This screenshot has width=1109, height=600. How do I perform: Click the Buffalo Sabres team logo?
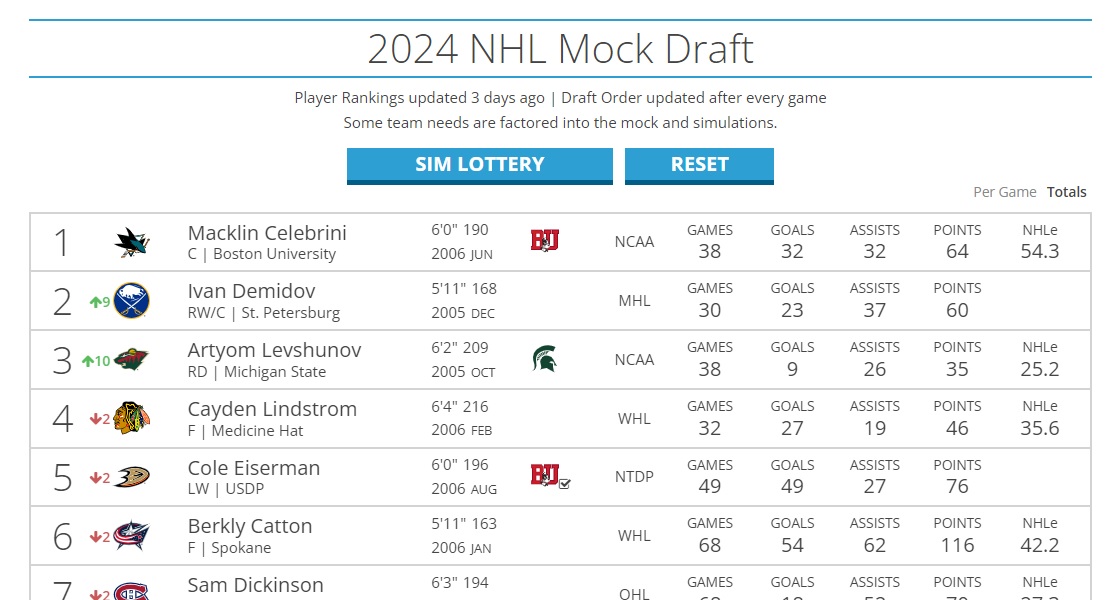click(x=132, y=301)
